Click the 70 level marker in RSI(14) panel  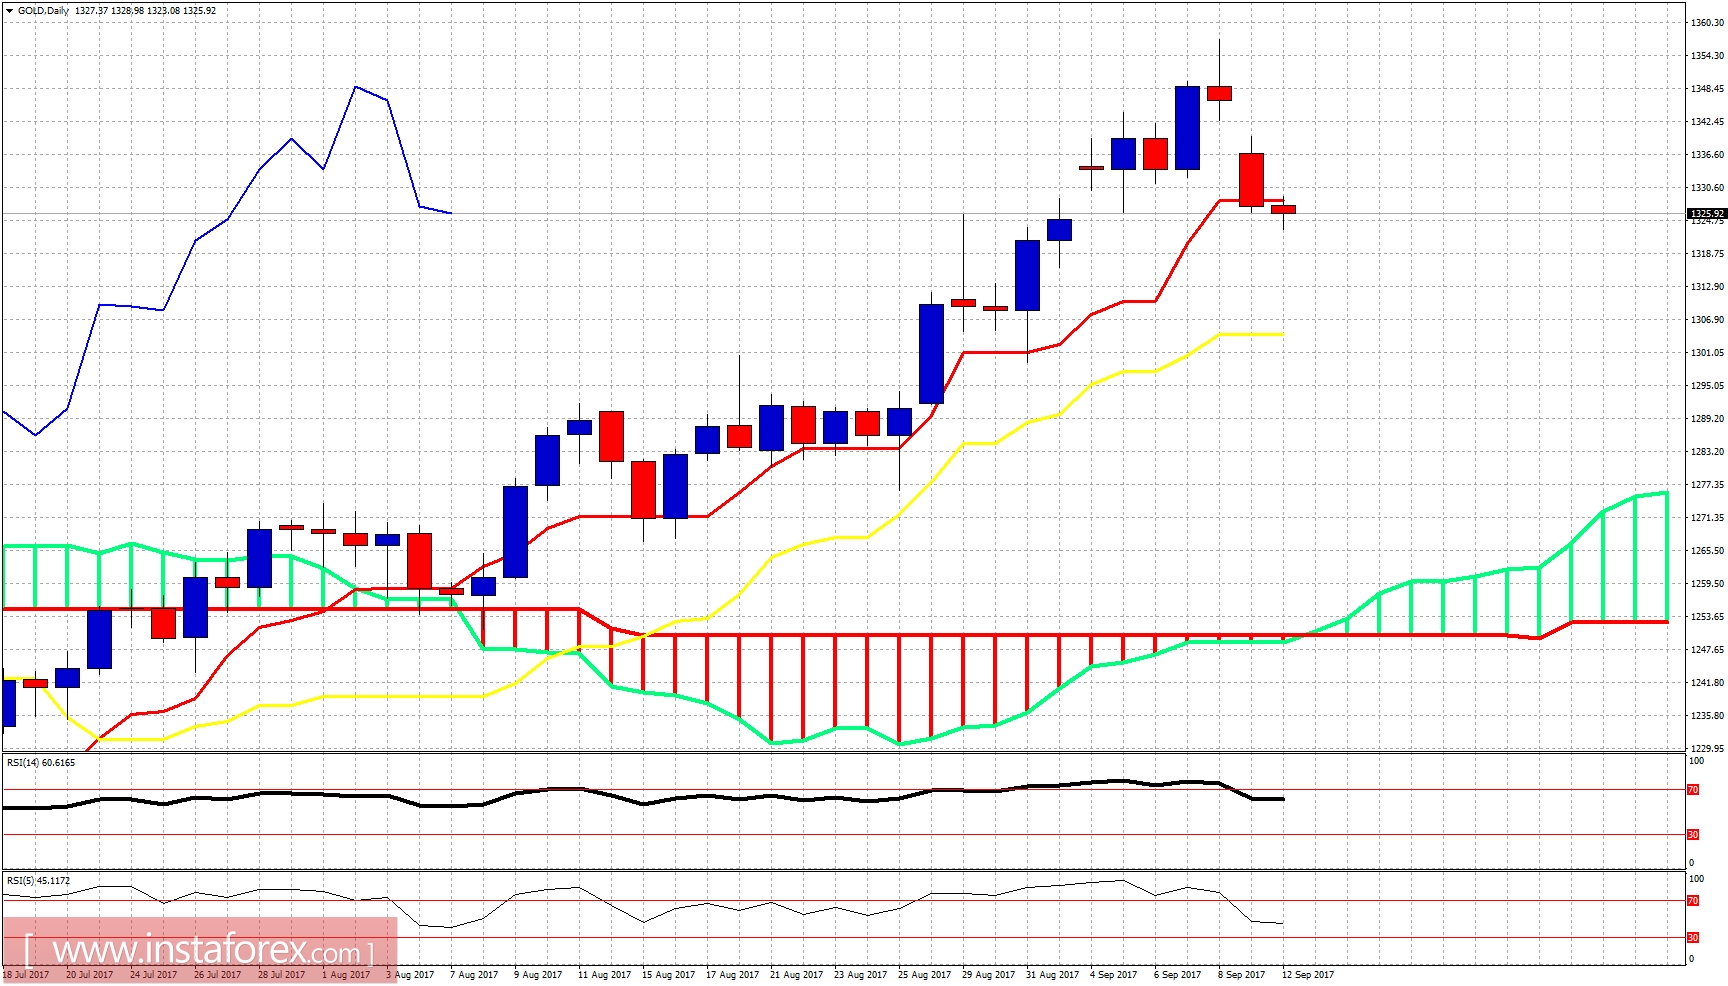click(1692, 789)
